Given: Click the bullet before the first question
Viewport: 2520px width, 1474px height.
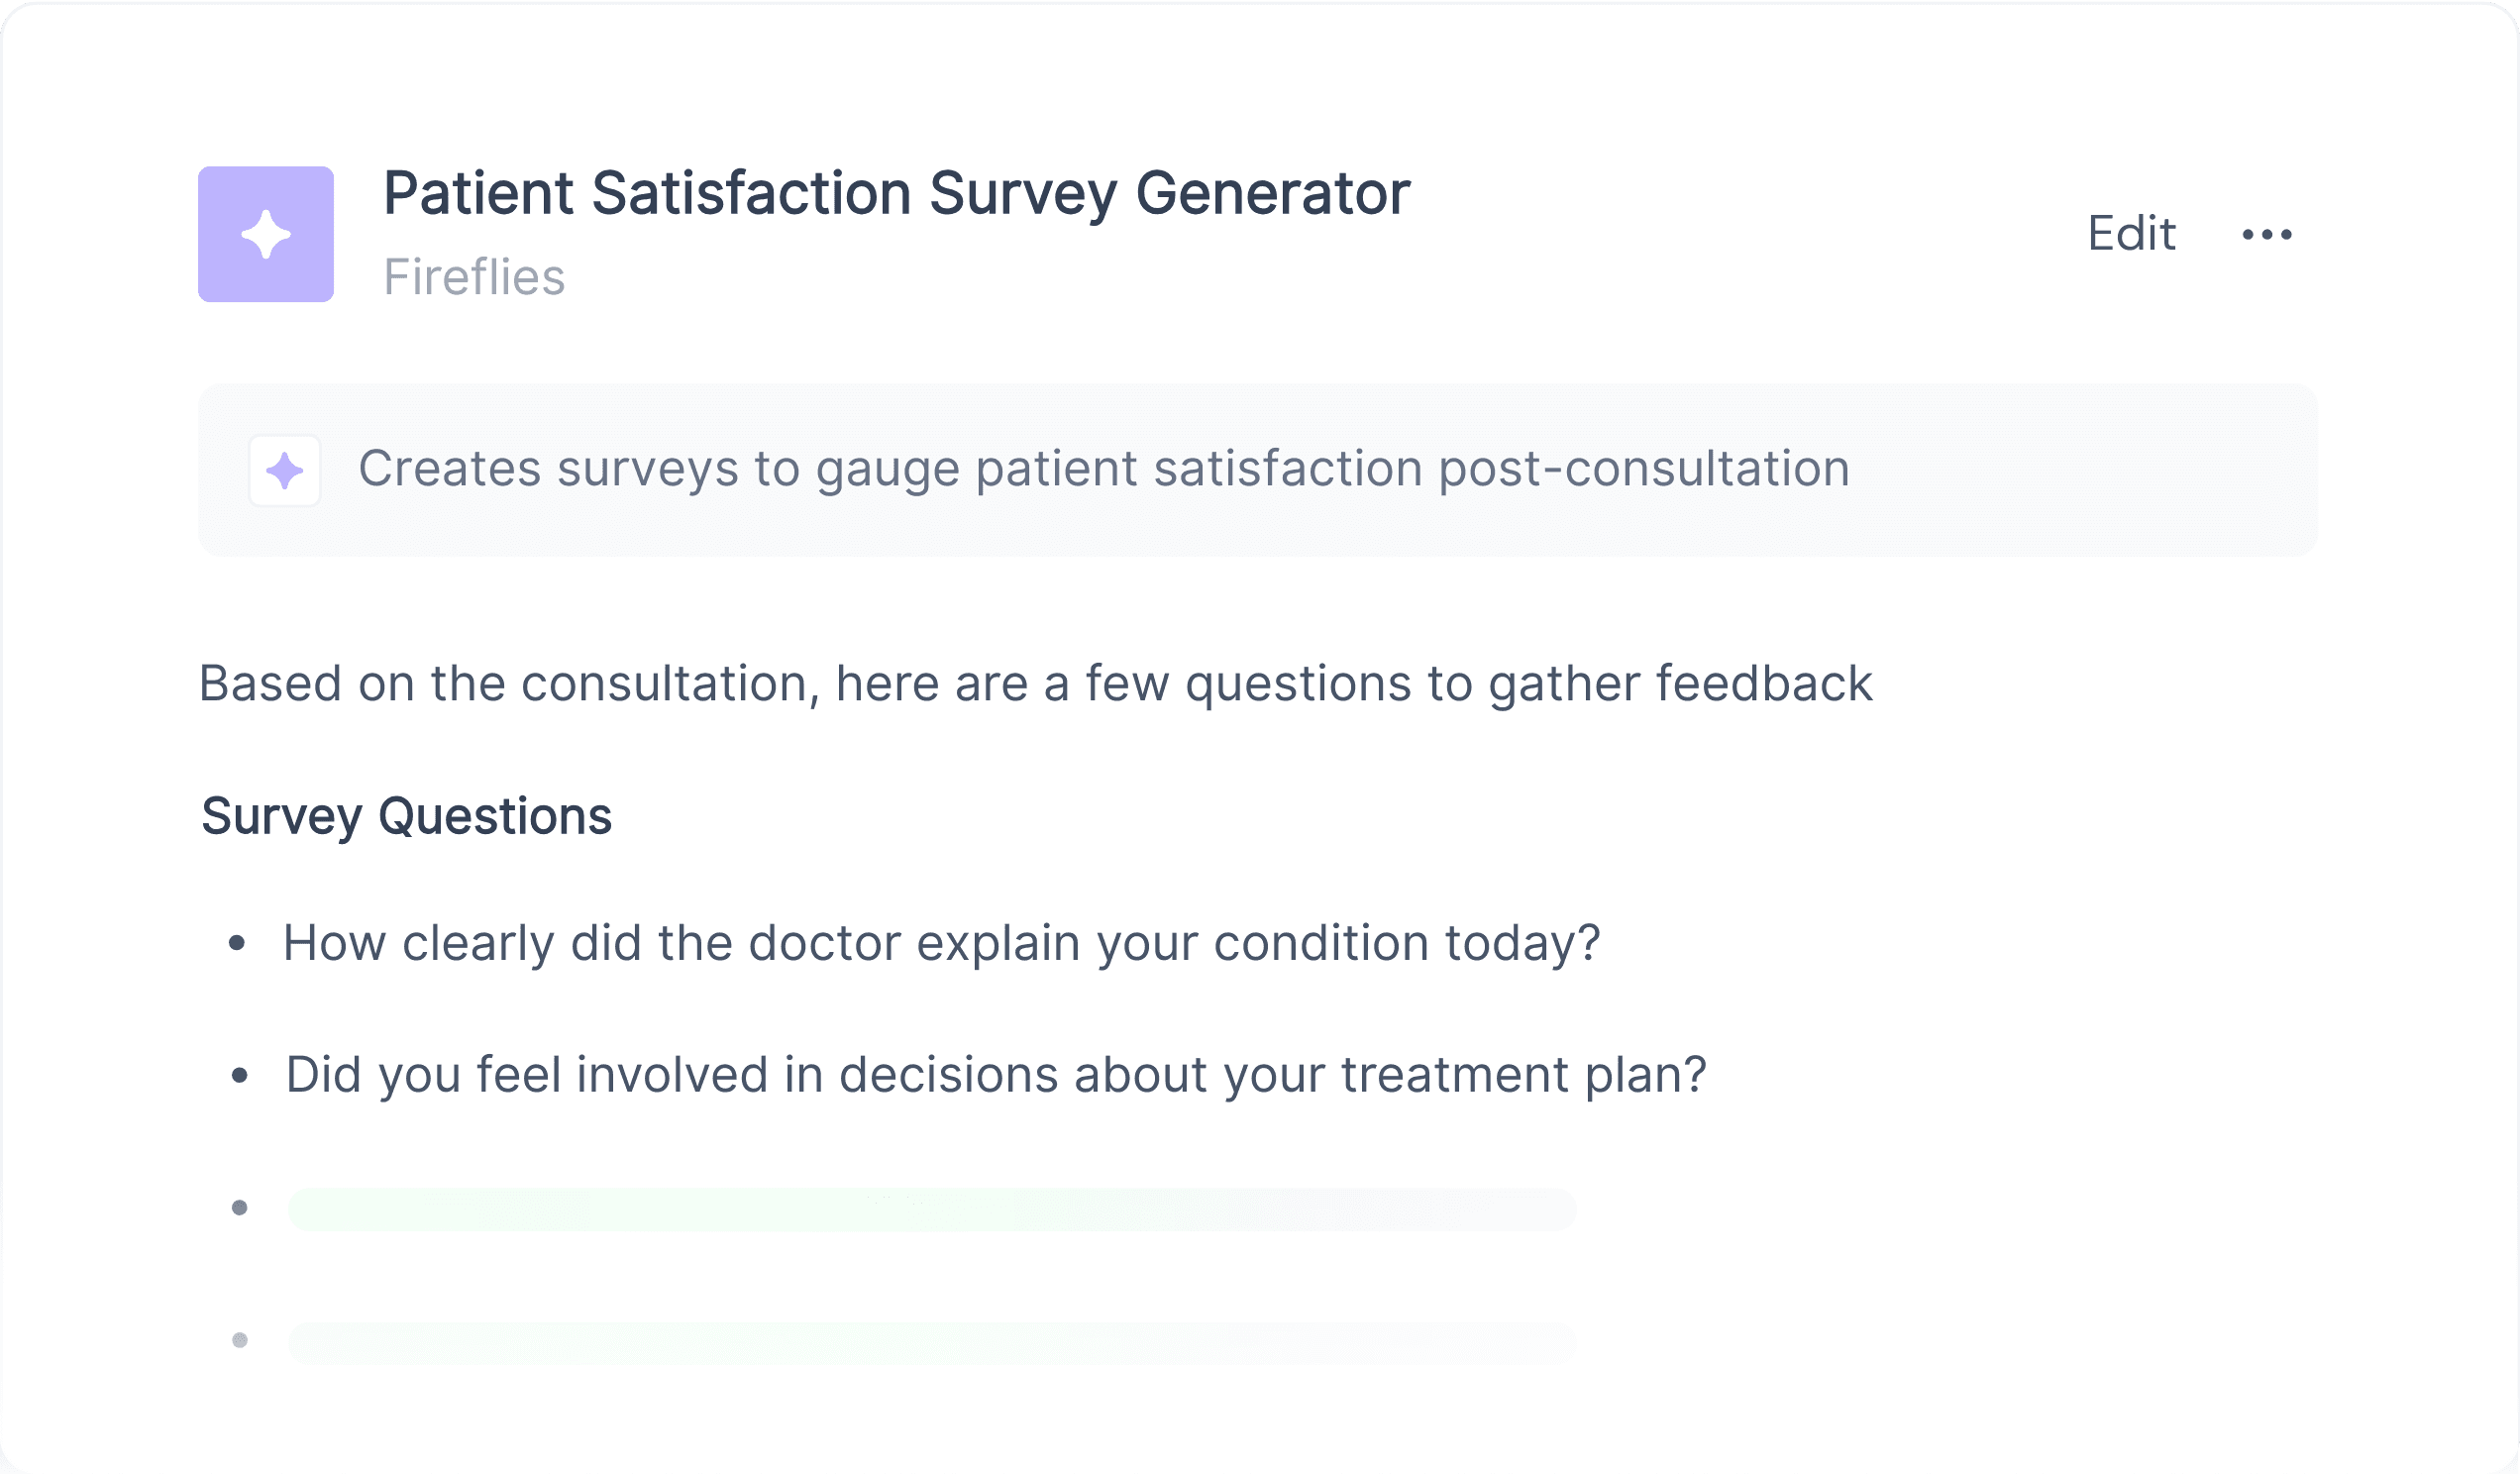Looking at the screenshot, I should pos(237,943).
